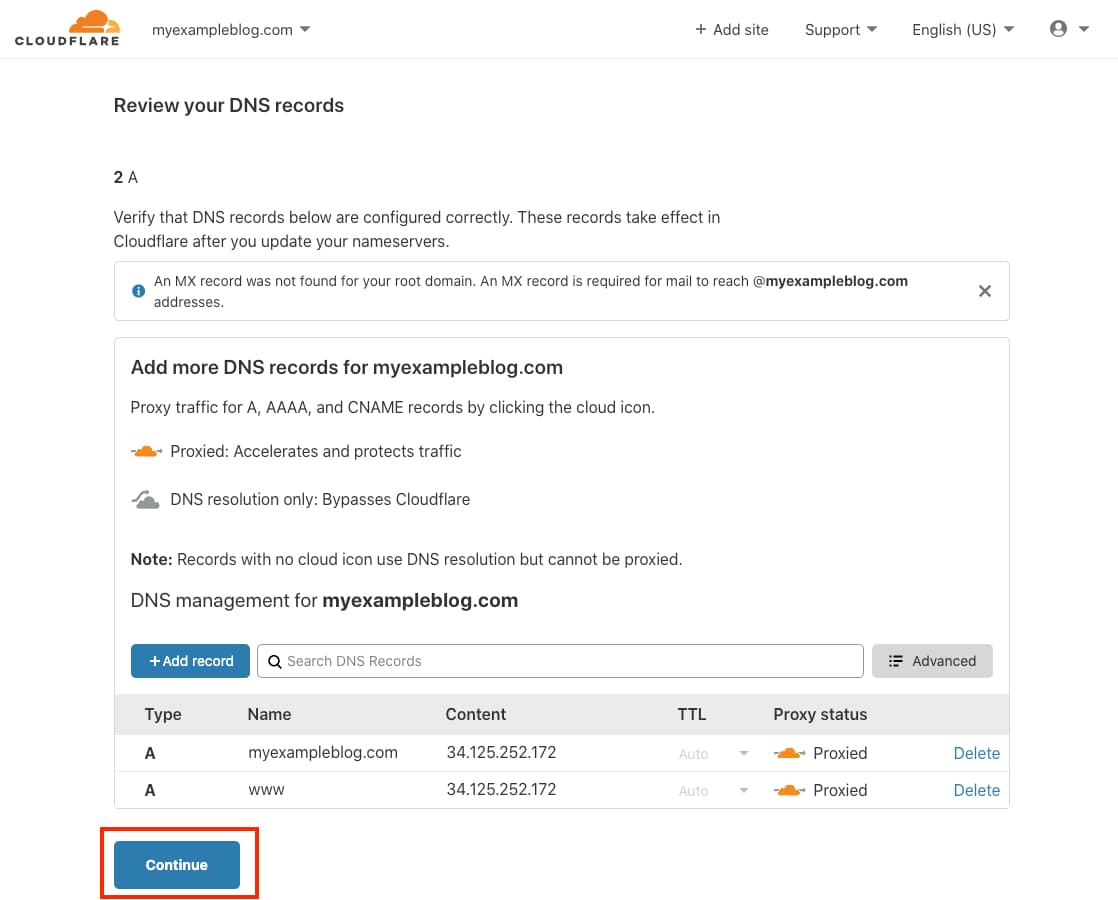Screen dimensions: 1118x900
Task: Click the '2 A' record count text
Action: point(125,178)
